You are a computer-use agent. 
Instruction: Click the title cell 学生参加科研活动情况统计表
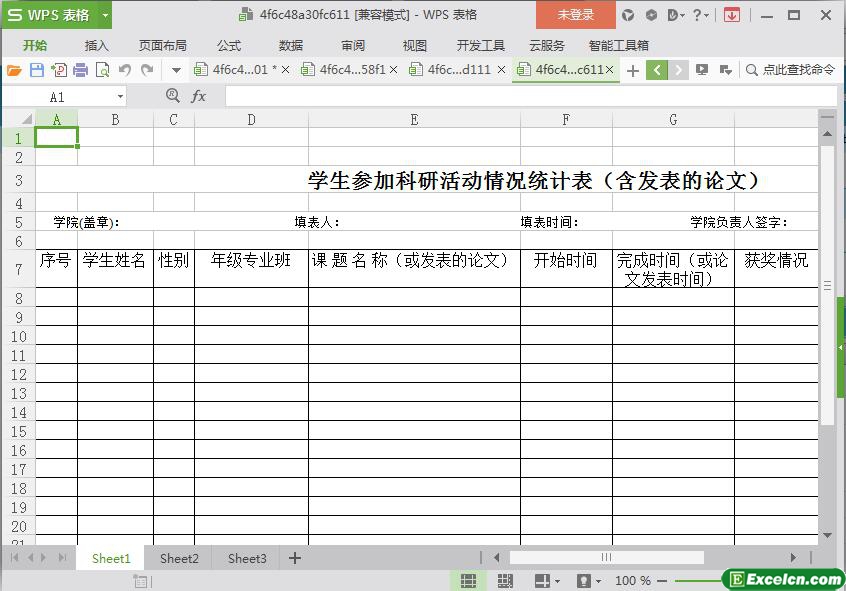534,180
